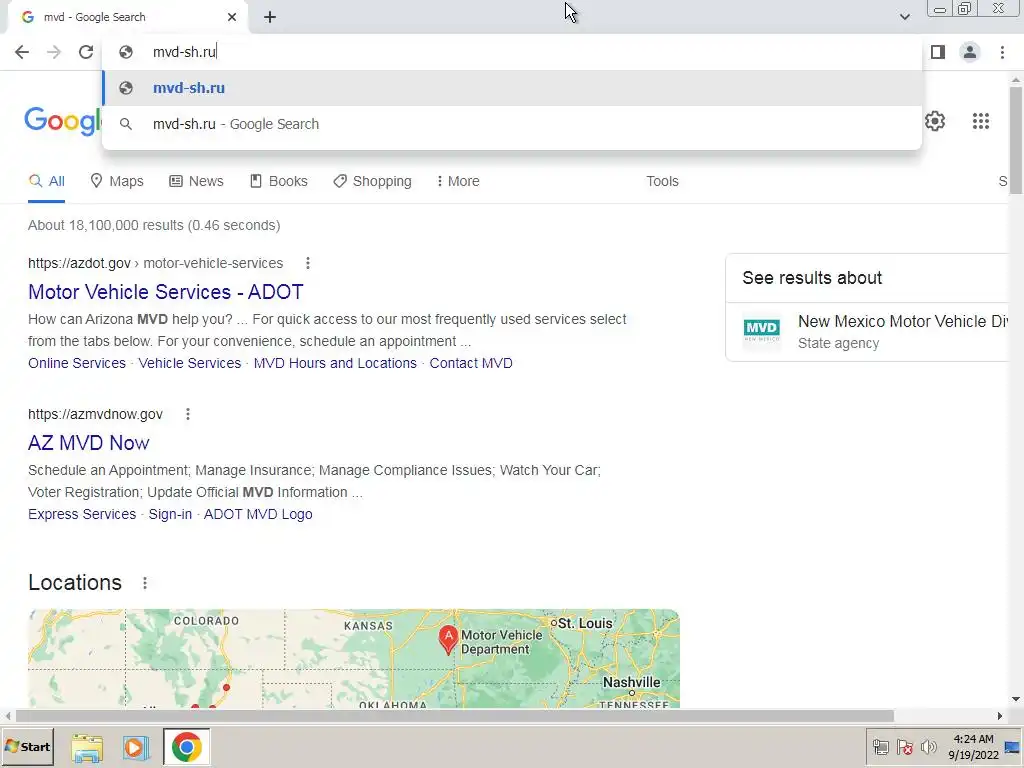This screenshot has width=1024, height=768.
Task: Open the search Tools options
Action: pos(662,182)
